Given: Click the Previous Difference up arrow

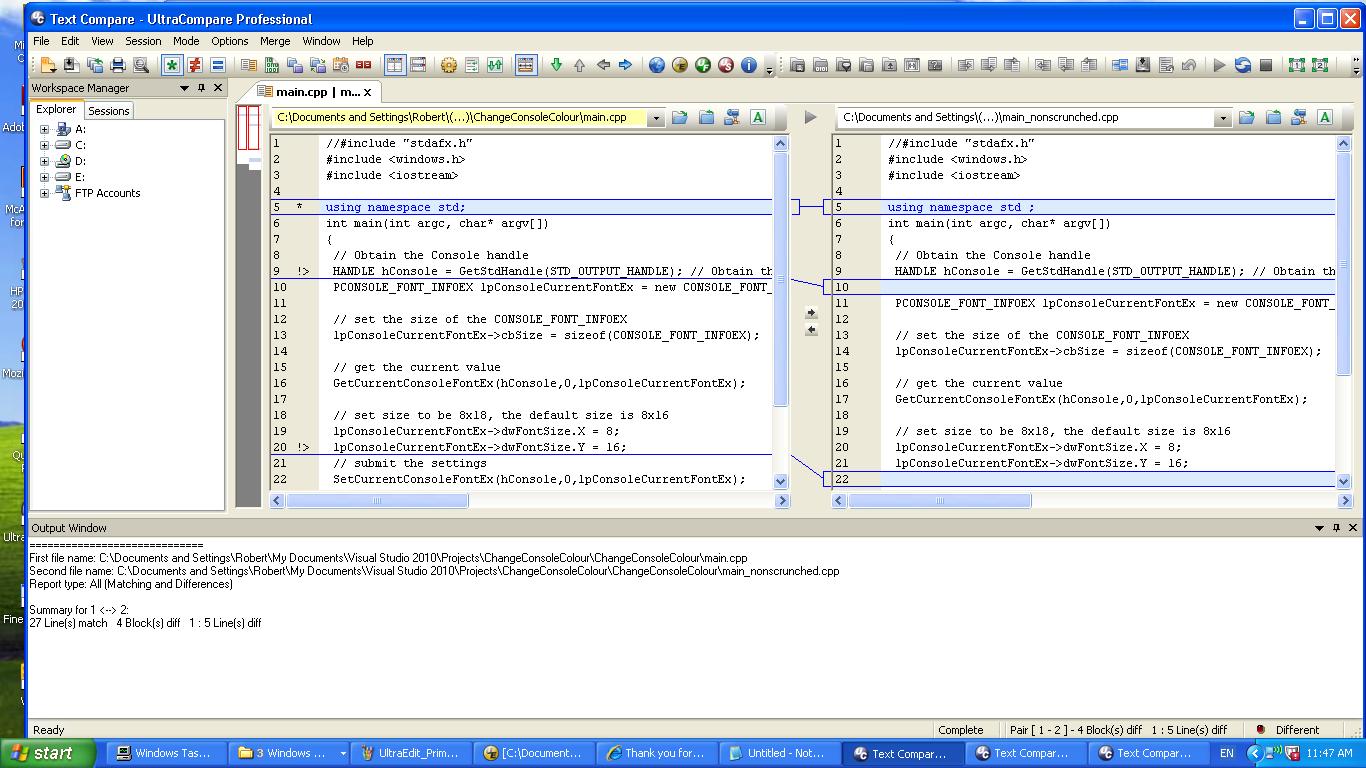Looking at the screenshot, I should [579, 65].
